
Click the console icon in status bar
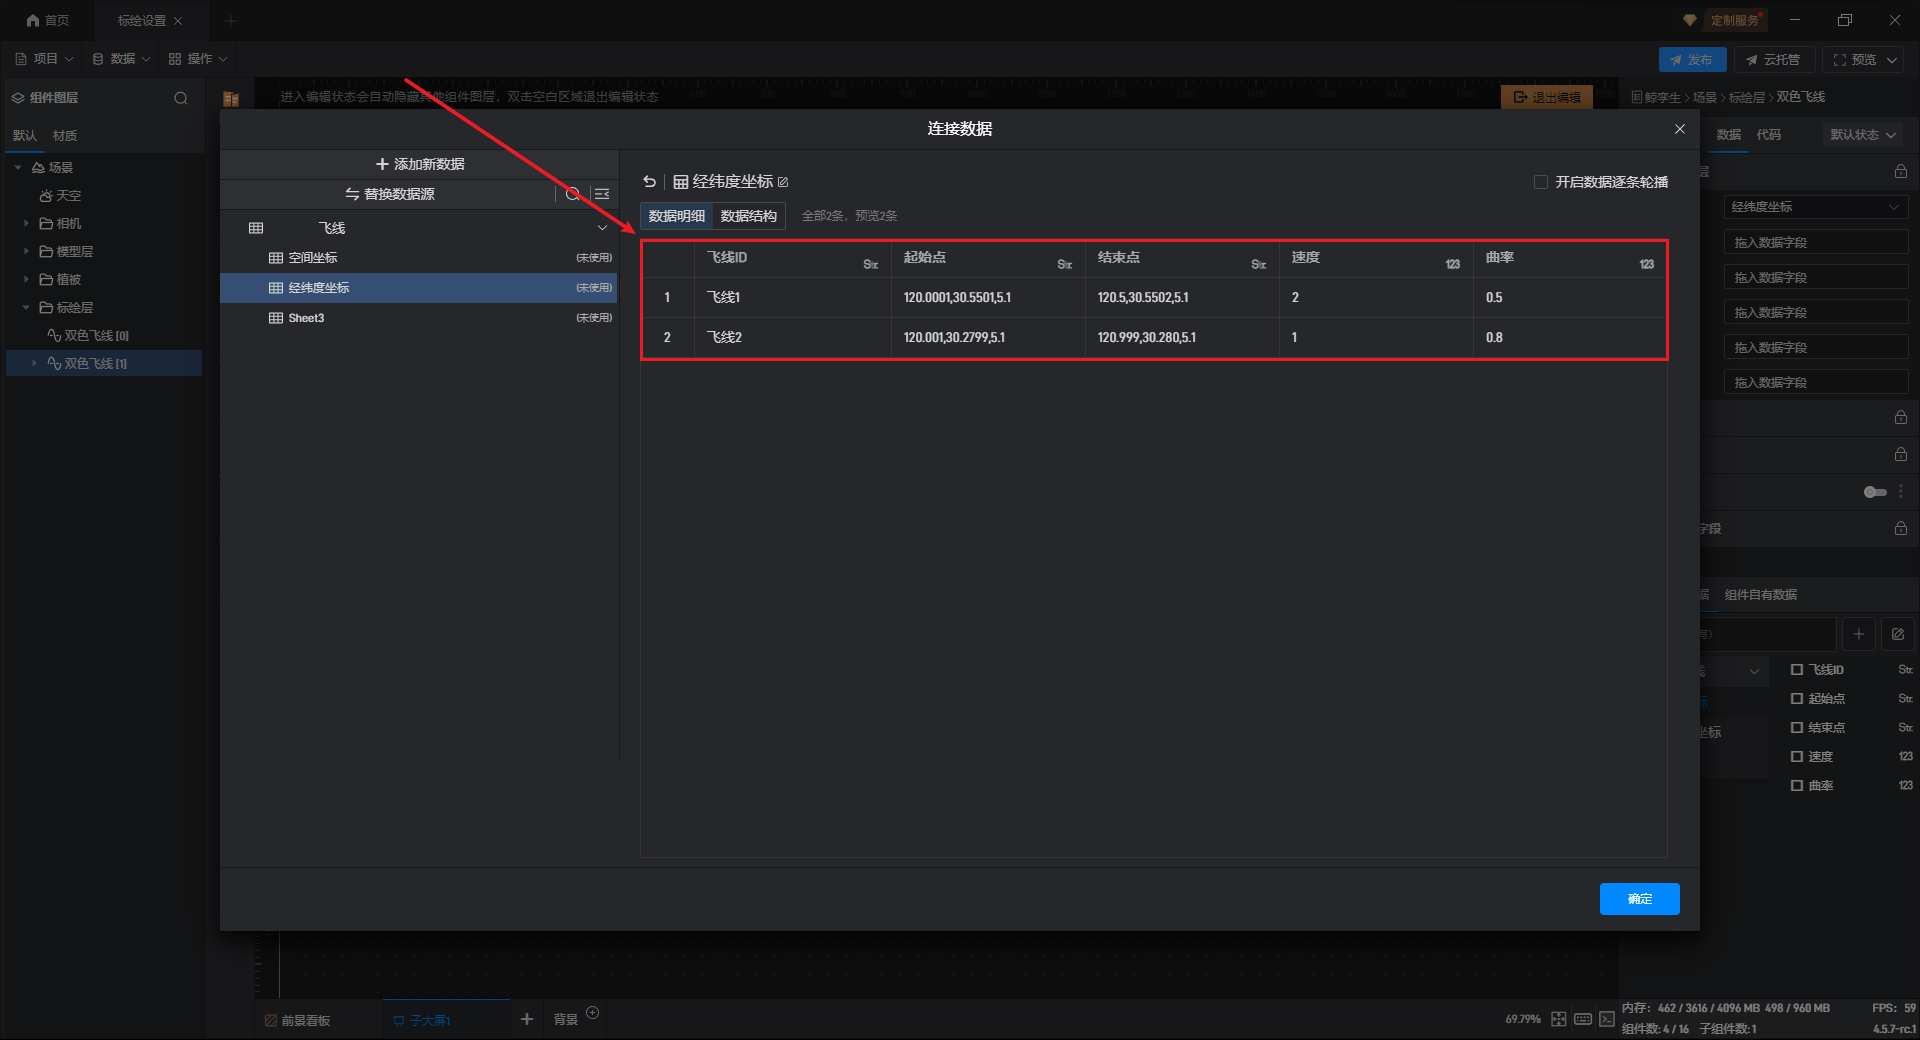pos(1606,1019)
